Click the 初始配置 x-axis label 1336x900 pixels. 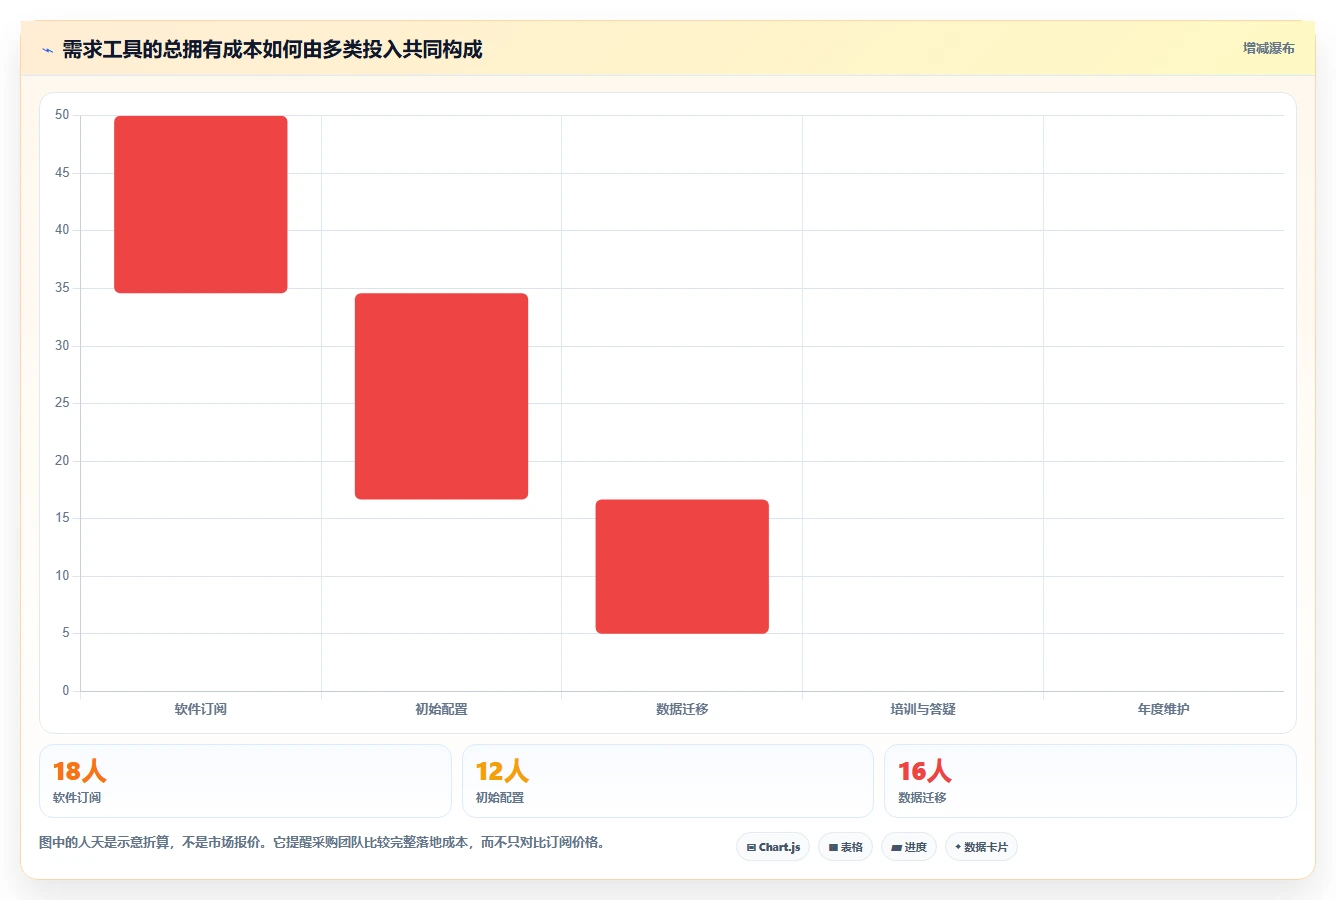(x=441, y=709)
